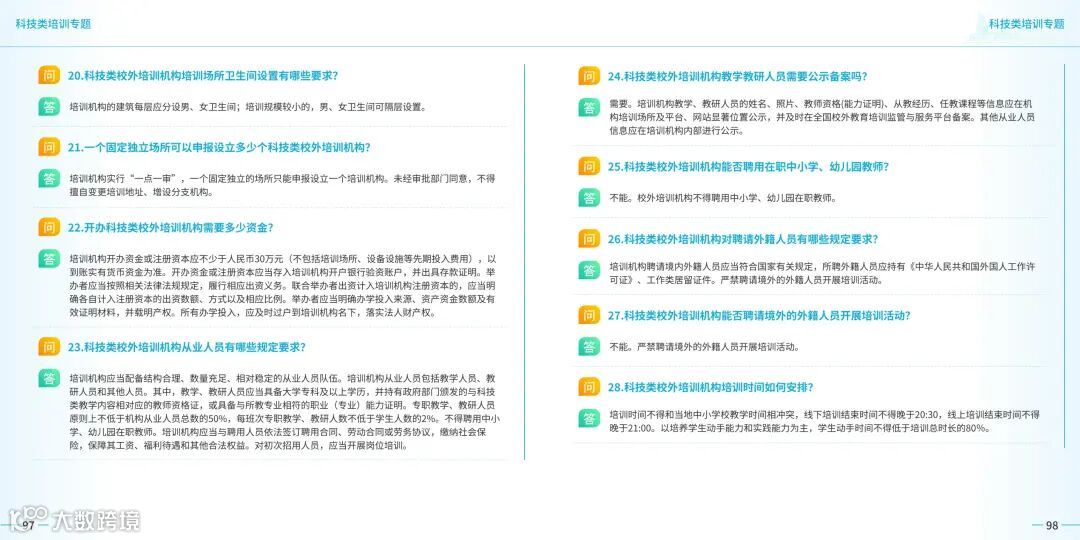1080x540 pixels.
Task: Click the green 答 icon under question 28
Action: (x=588, y=418)
